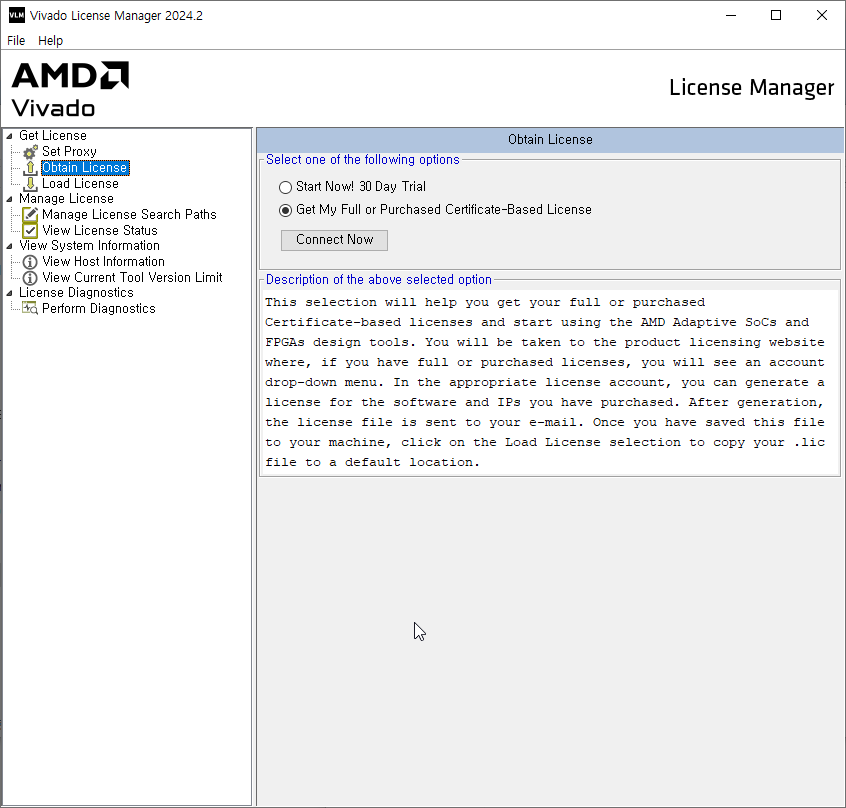Click the Perform Diagnostics magnifier icon
The height and width of the screenshot is (808, 846).
click(x=30, y=309)
